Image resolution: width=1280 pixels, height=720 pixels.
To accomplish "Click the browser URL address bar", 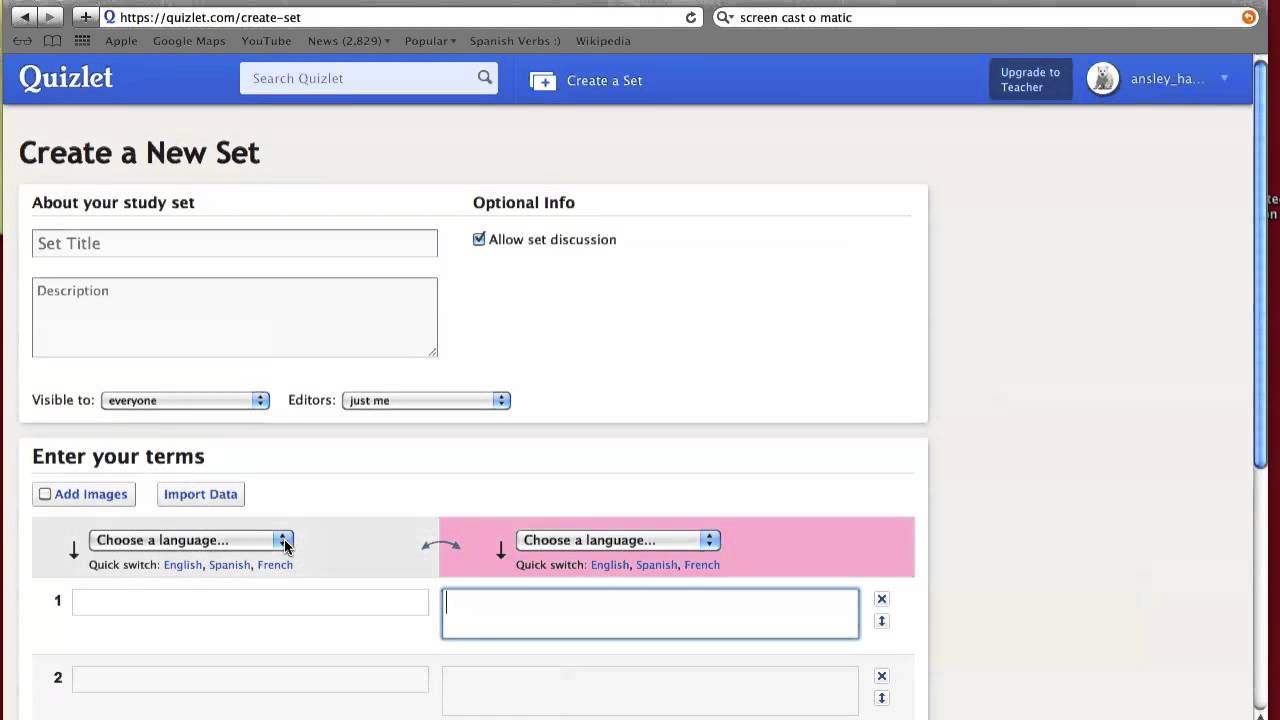I will (400, 17).
